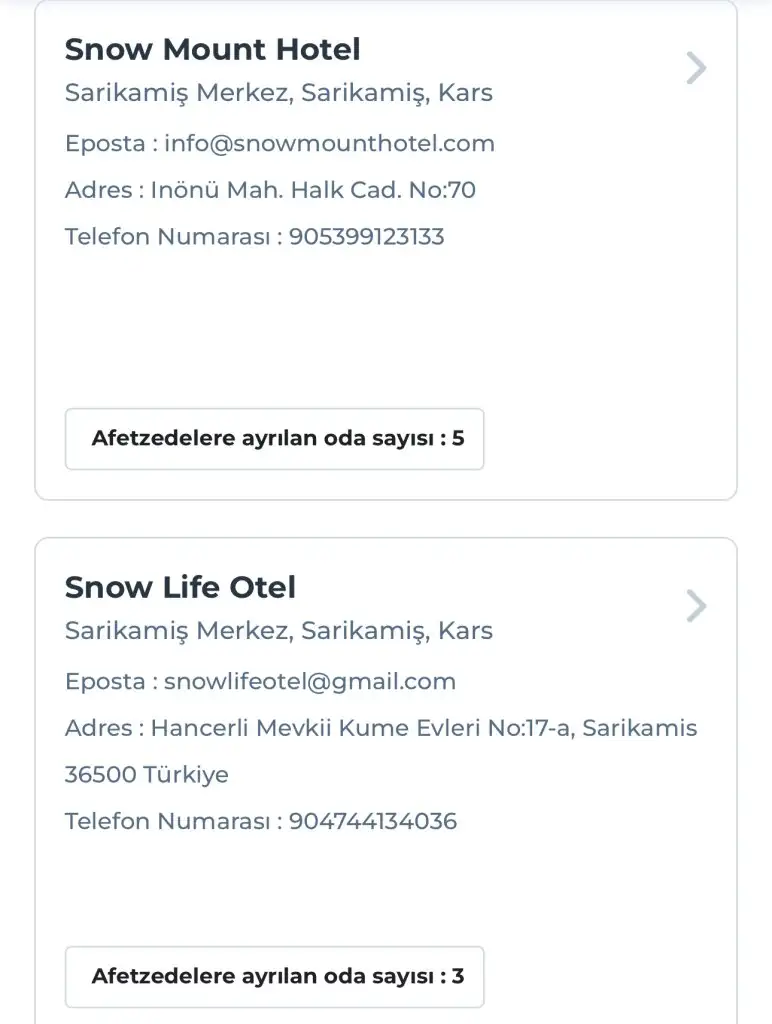The height and width of the screenshot is (1024, 772).
Task: Click the Snow Mount Hotel title
Action: (x=212, y=49)
